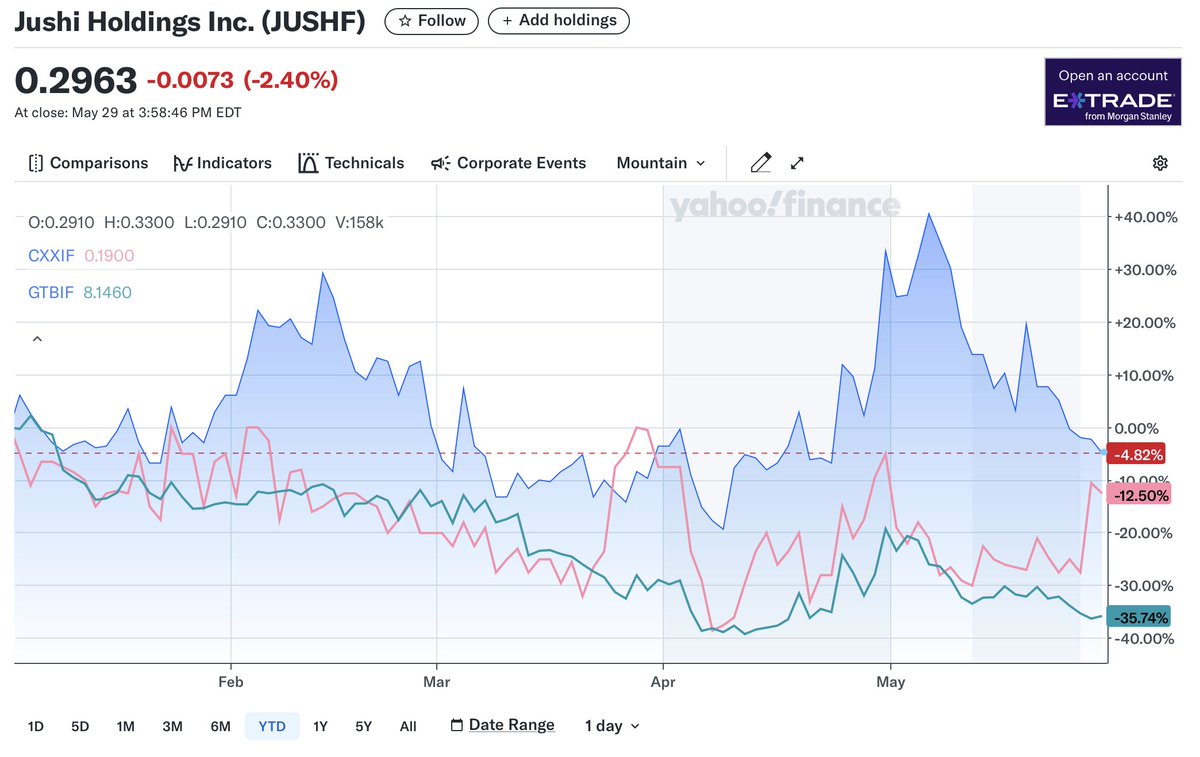This screenshot has width=1200, height=757.
Task: Open the Date Range picker
Action: (502, 726)
